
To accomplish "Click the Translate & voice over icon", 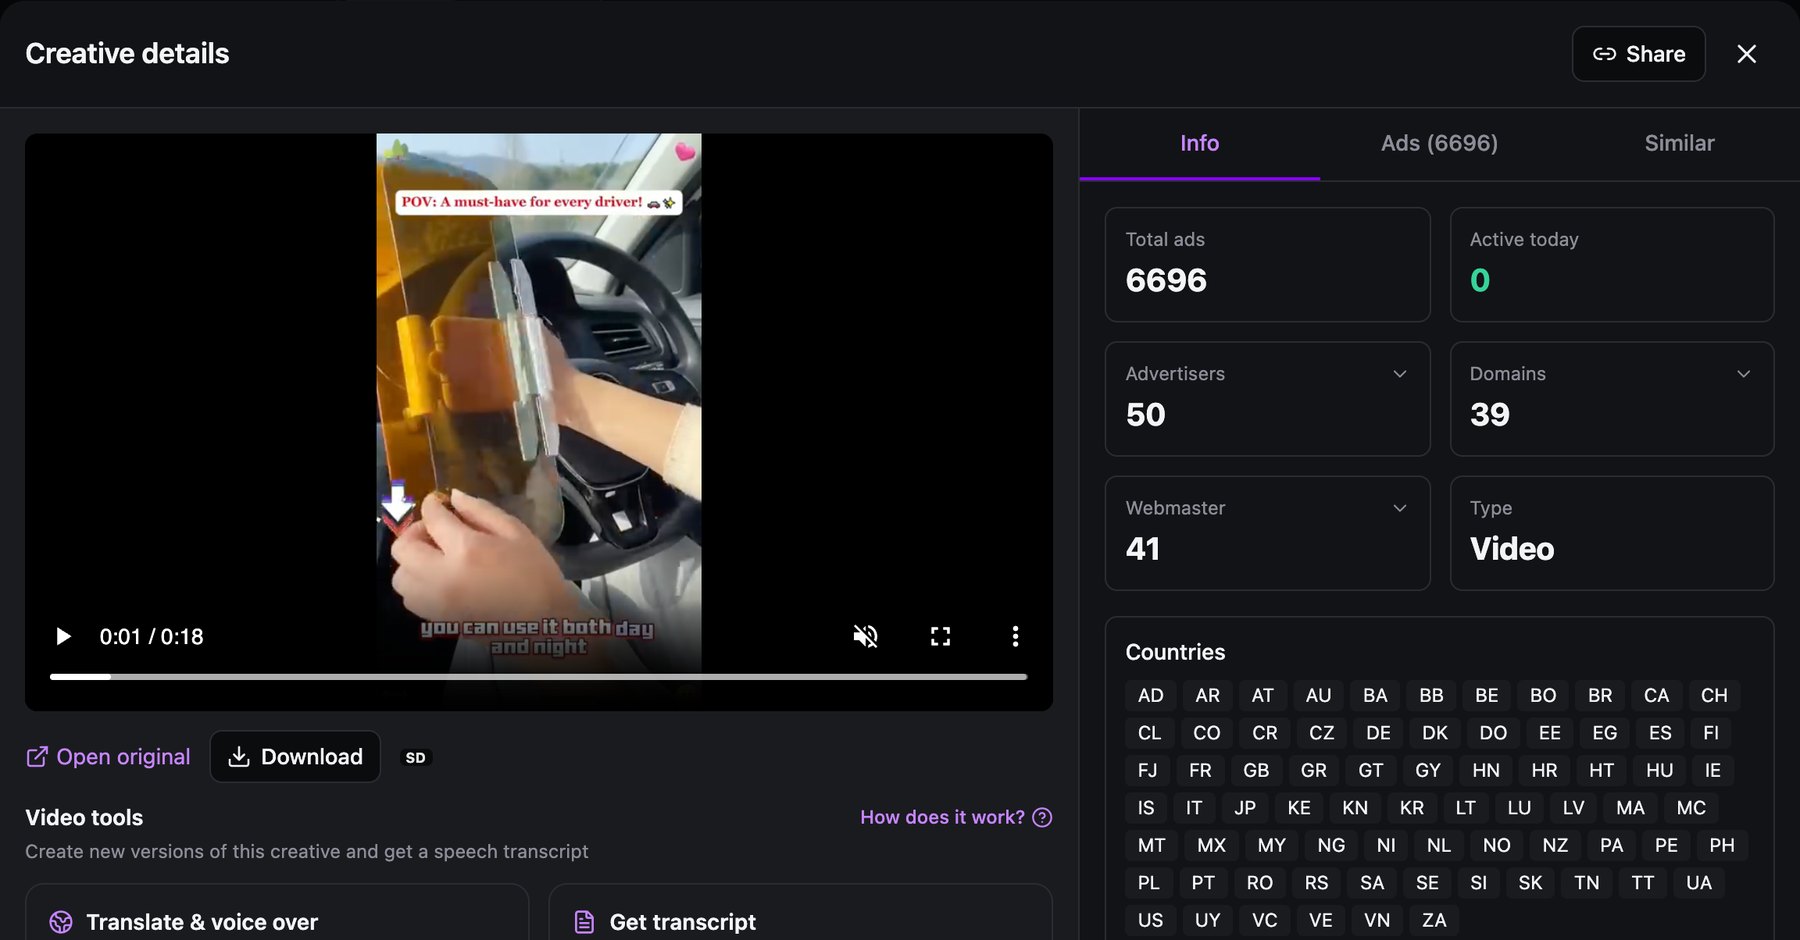I will tap(61, 922).
